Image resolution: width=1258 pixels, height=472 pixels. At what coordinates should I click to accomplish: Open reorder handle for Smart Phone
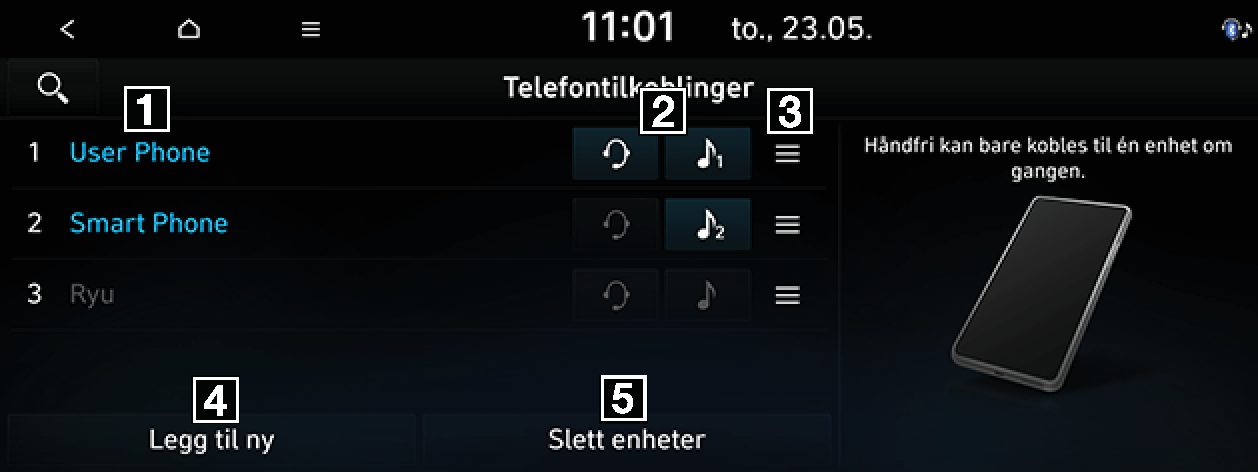tap(788, 225)
